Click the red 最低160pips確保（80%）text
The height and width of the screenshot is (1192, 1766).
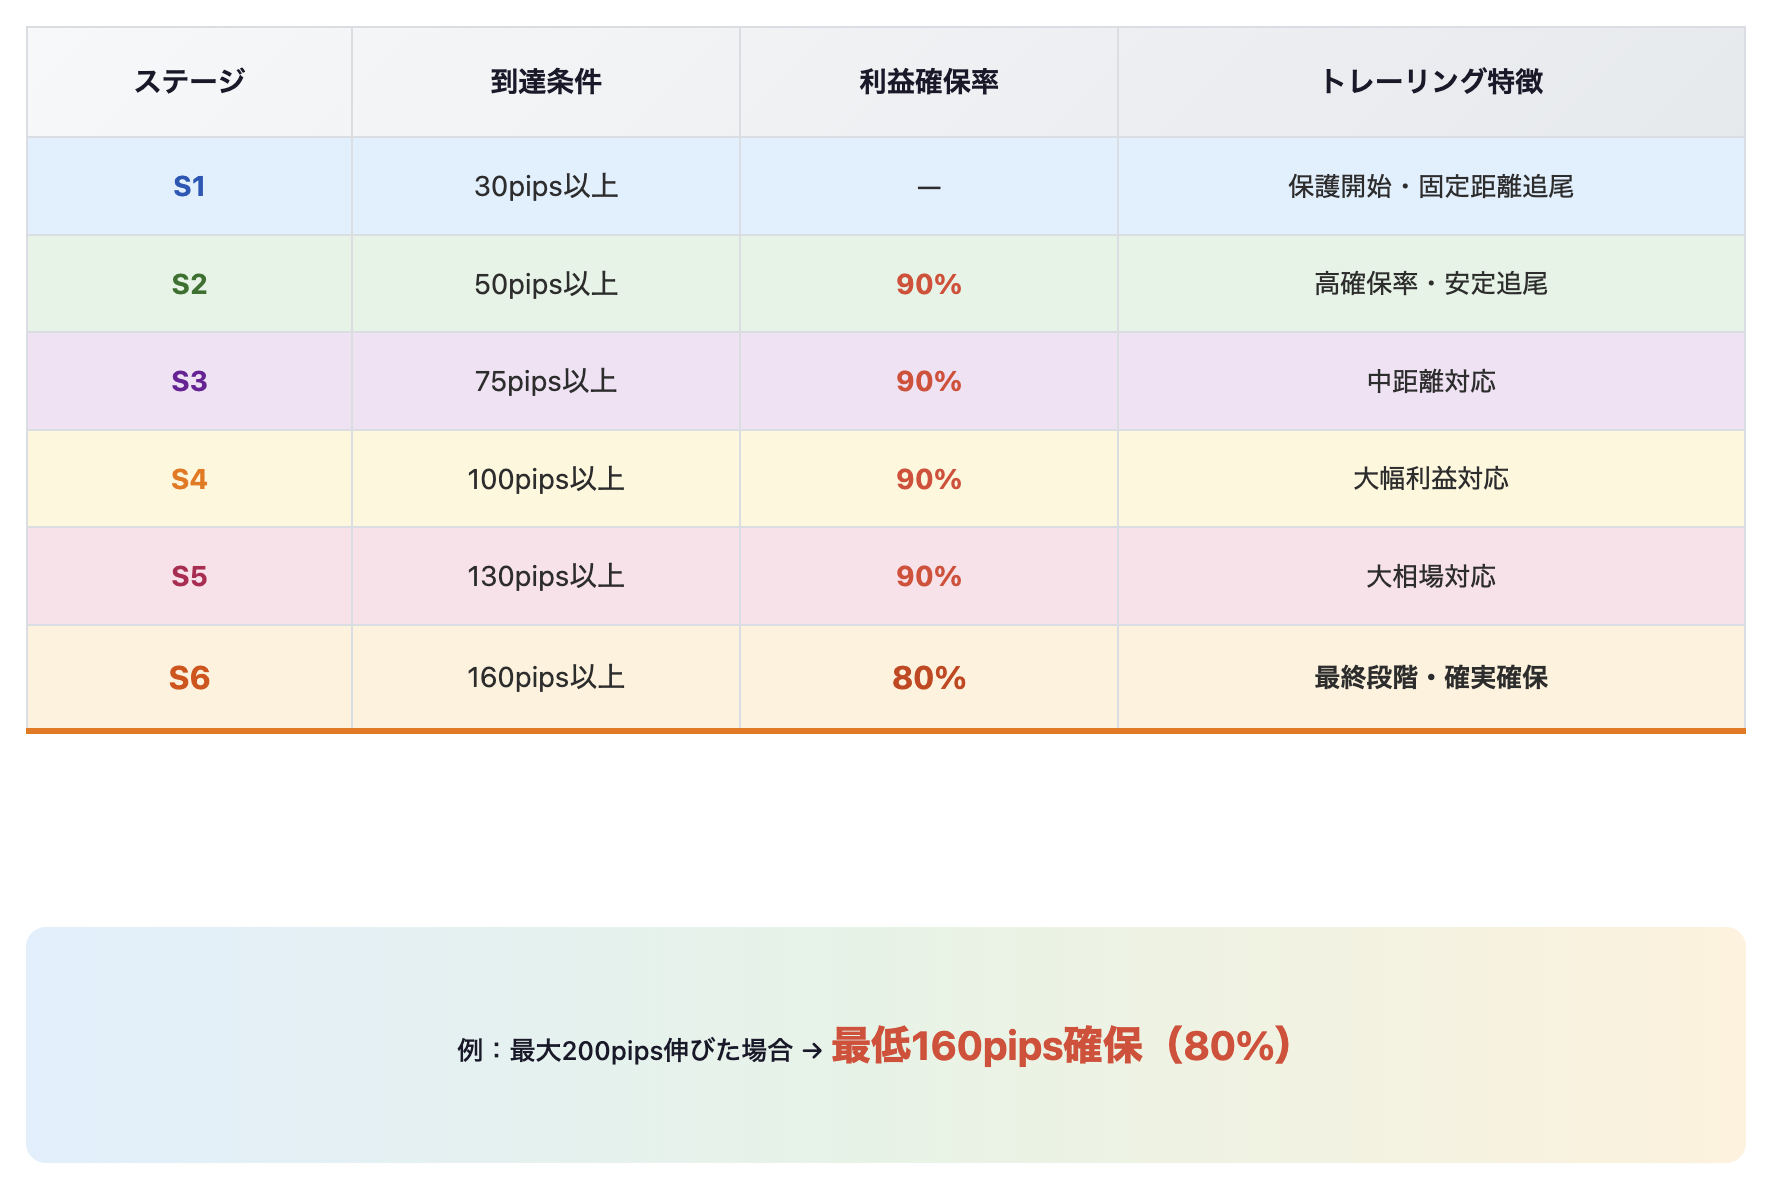click(1062, 1046)
